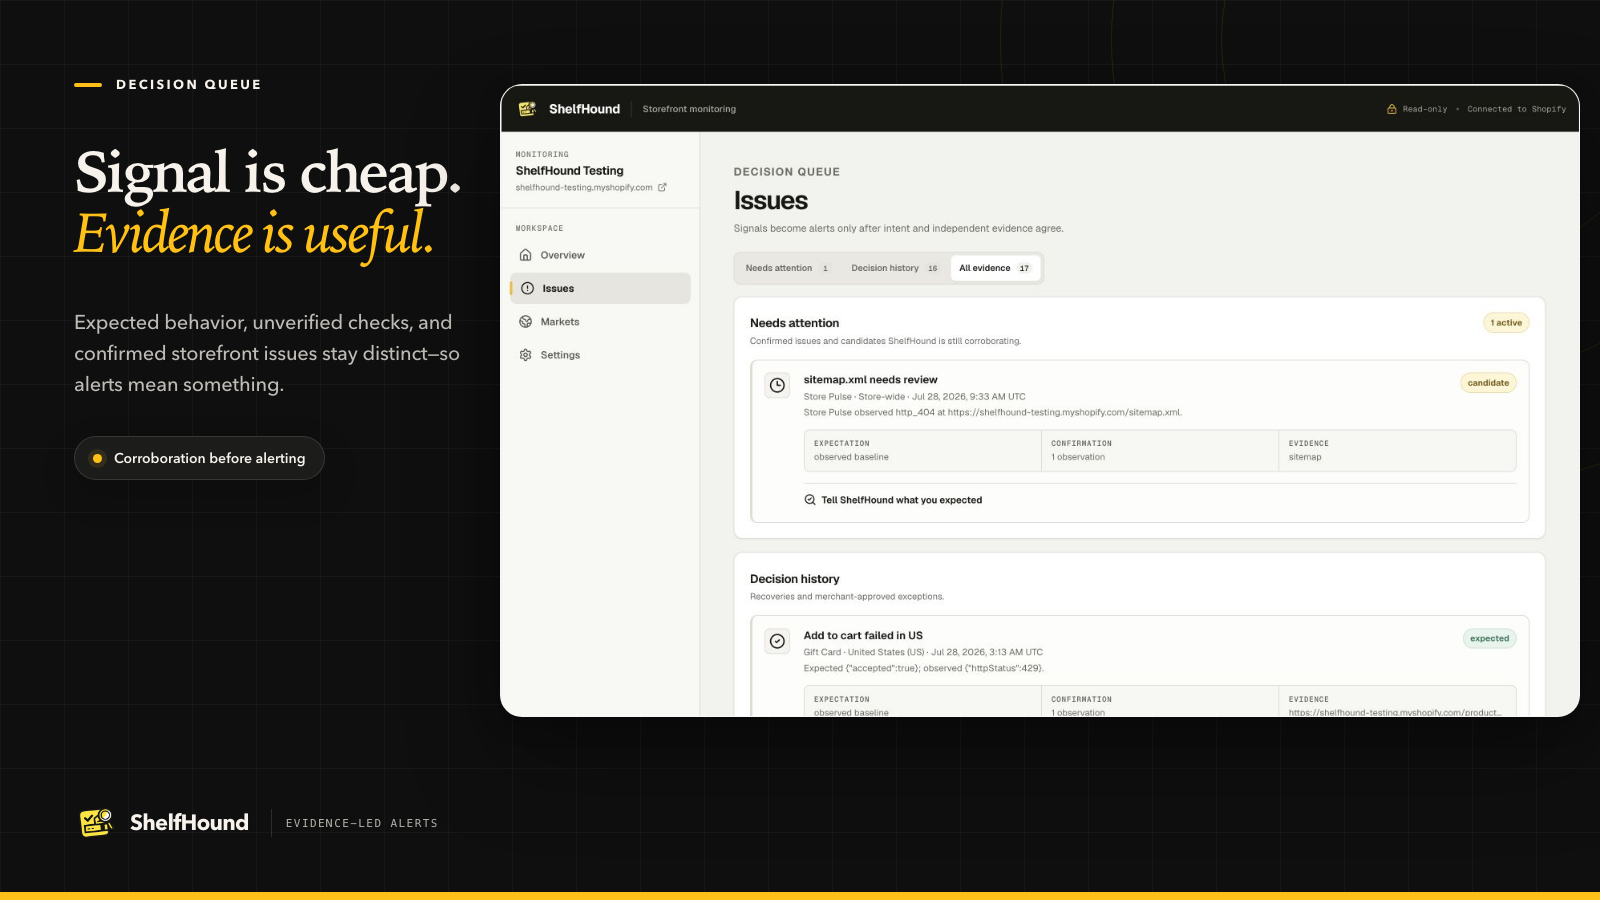Click the Gift Card United States timestamp line

[923, 652]
